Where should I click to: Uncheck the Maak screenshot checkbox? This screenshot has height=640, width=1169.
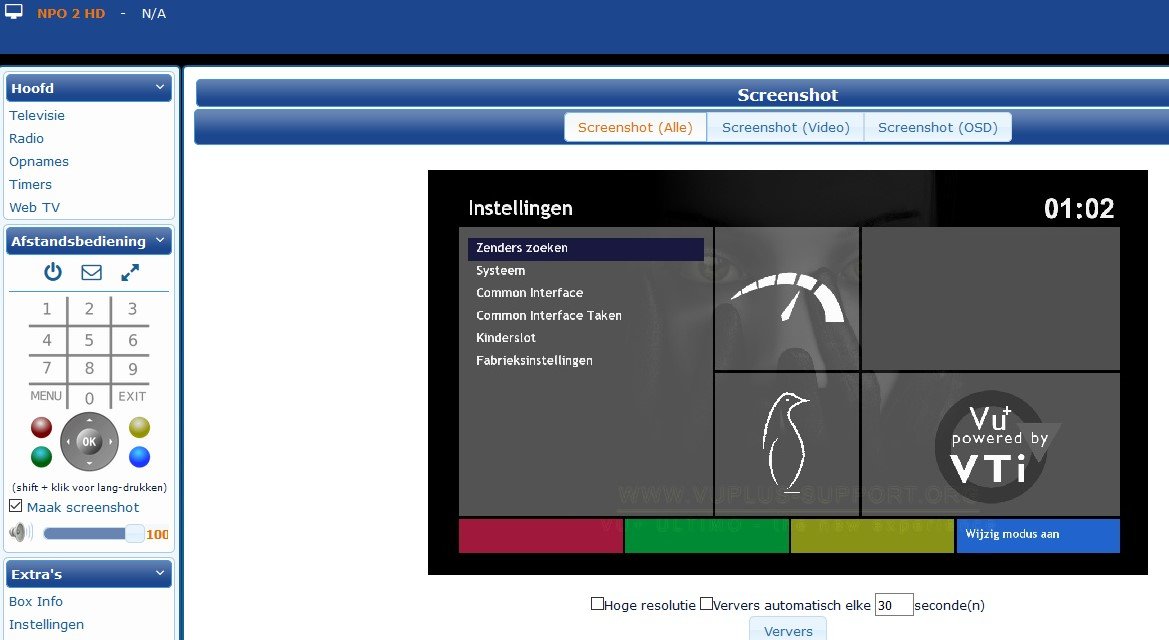point(16,506)
